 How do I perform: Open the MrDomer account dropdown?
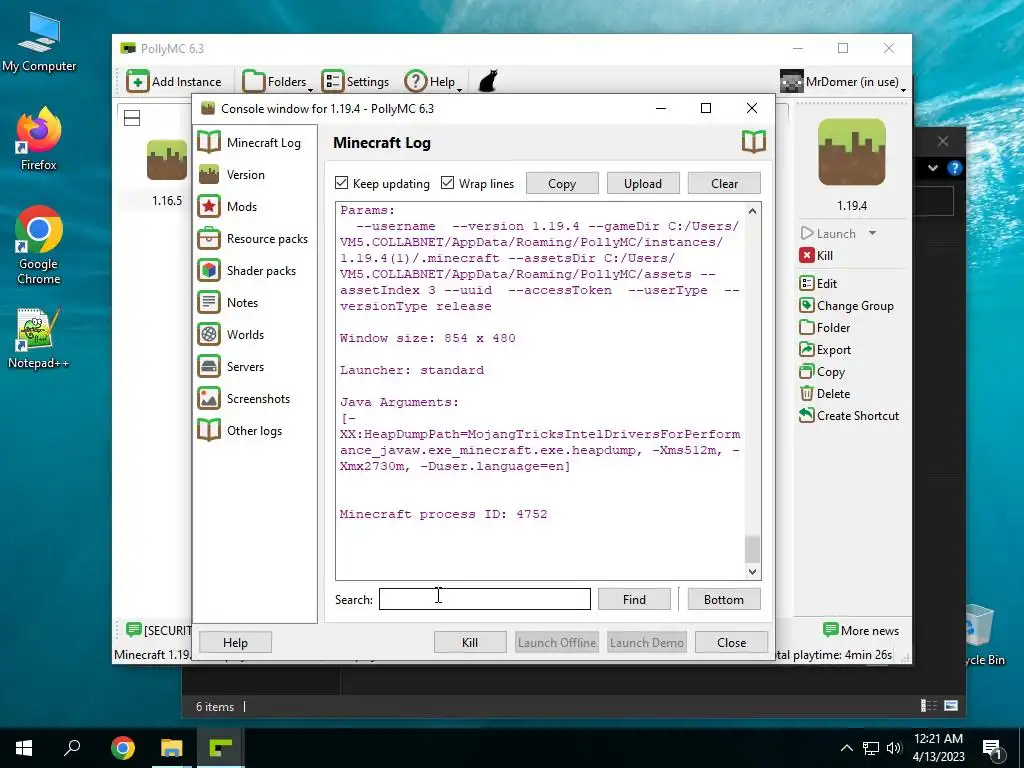click(x=843, y=82)
